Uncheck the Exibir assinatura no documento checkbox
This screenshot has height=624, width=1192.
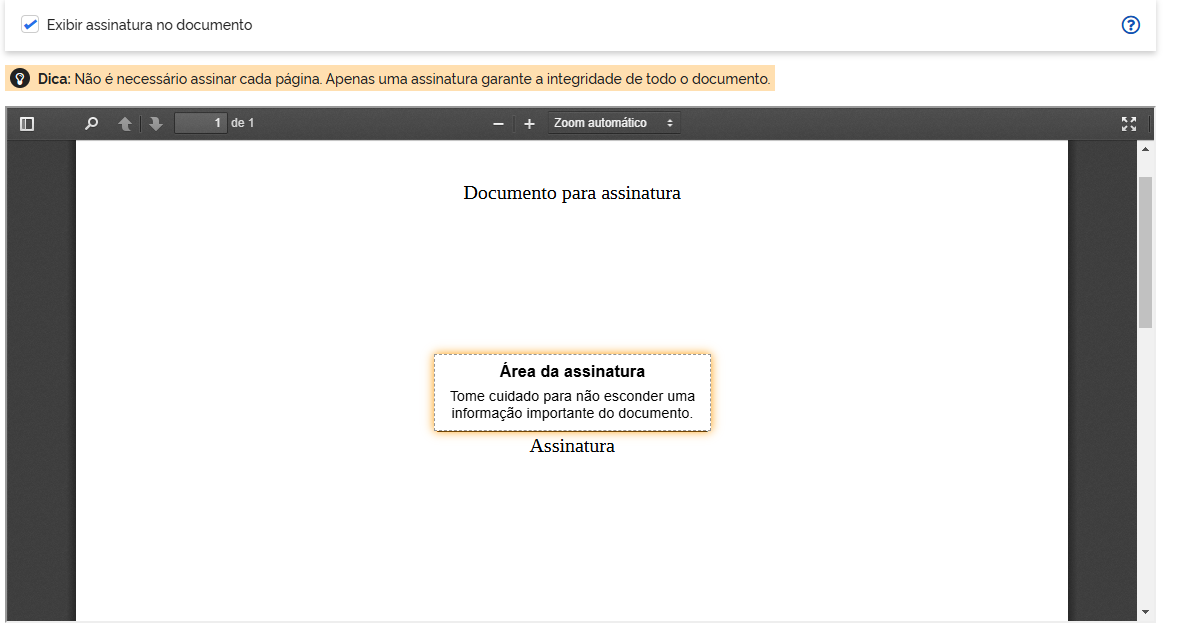click(x=30, y=25)
